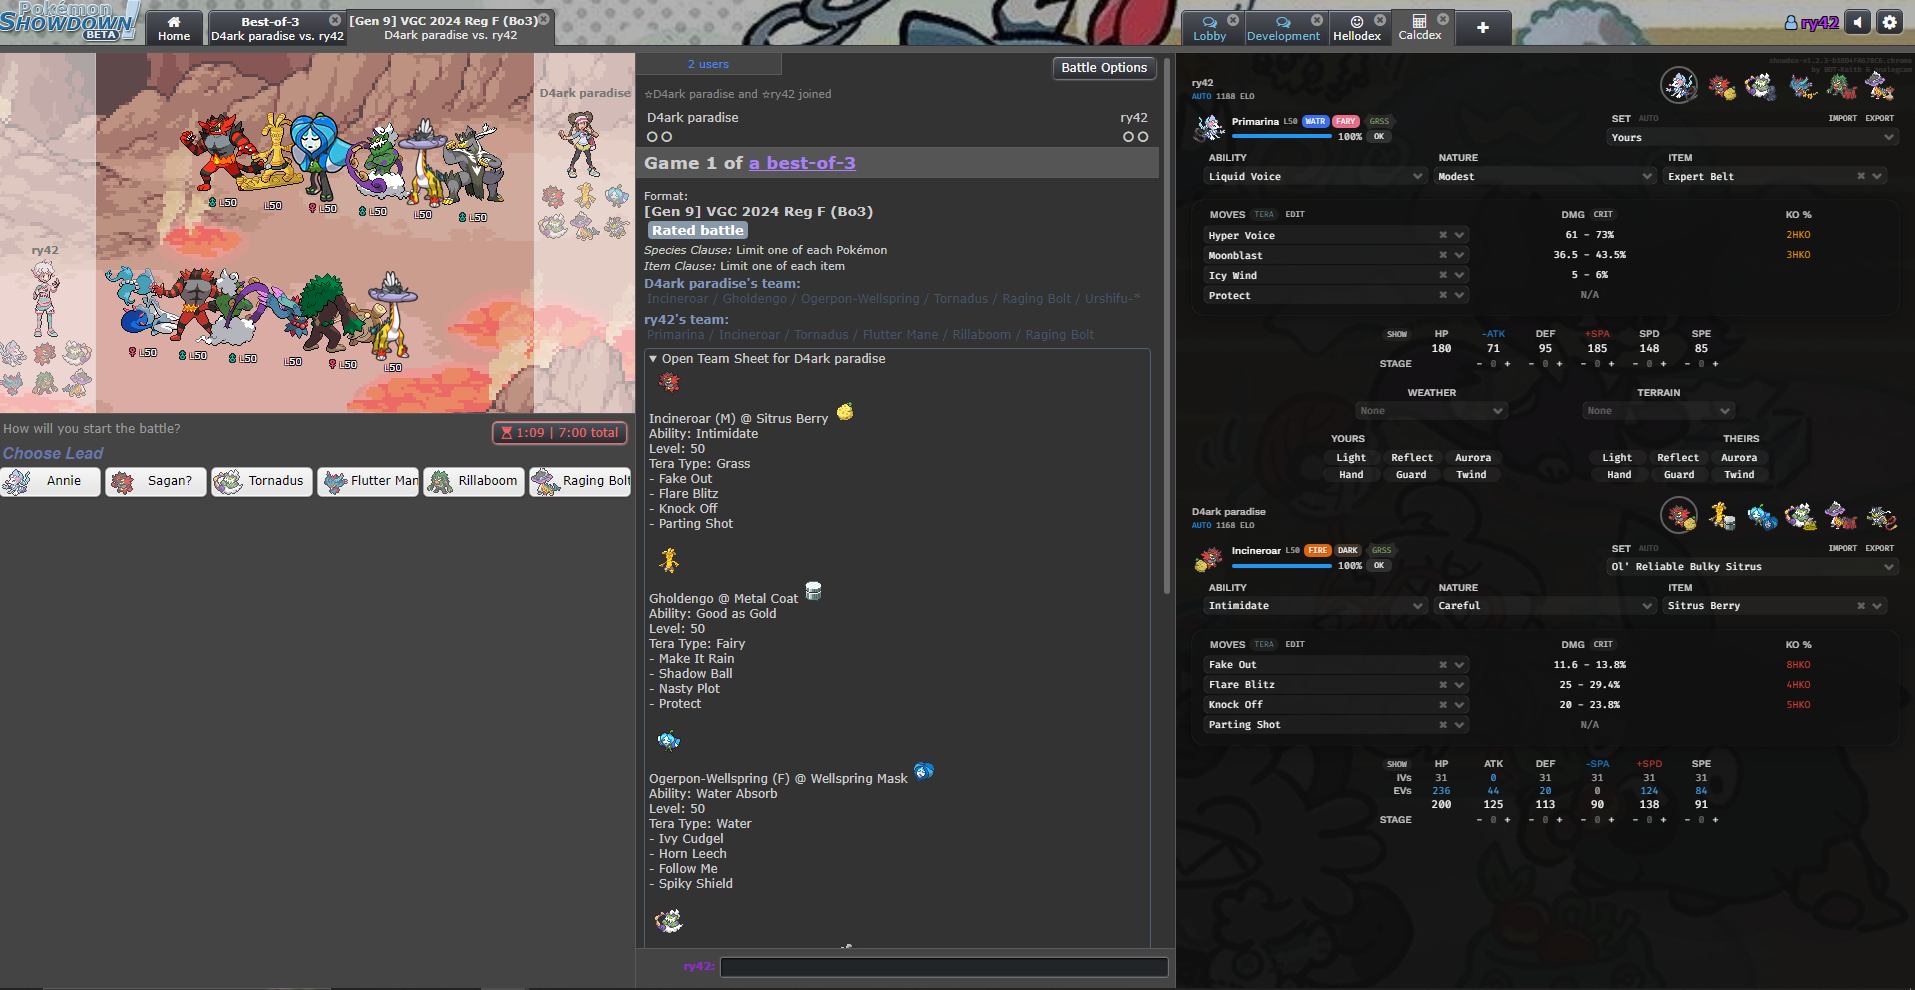
Task: Remove the Flare Blitz move
Action: [1443, 685]
